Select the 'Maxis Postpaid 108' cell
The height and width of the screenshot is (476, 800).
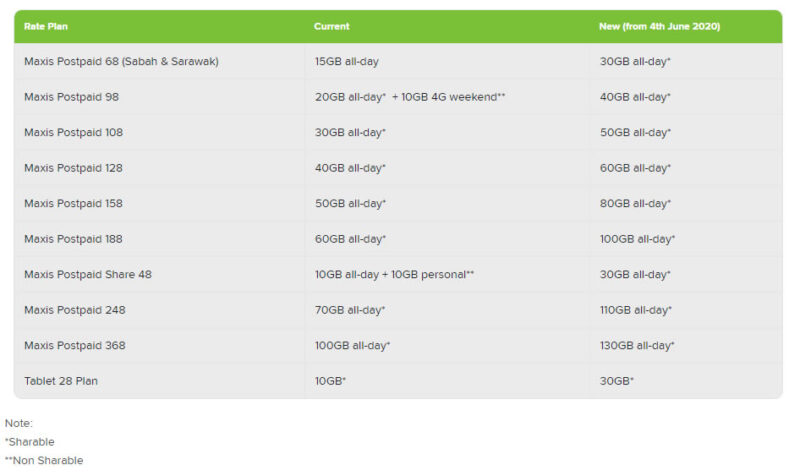[73, 132]
